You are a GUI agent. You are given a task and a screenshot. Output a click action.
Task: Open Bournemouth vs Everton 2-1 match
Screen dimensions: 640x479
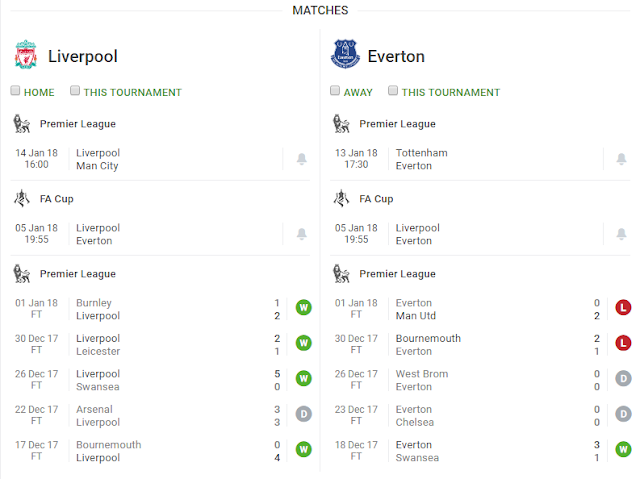pyautogui.click(x=480, y=344)
